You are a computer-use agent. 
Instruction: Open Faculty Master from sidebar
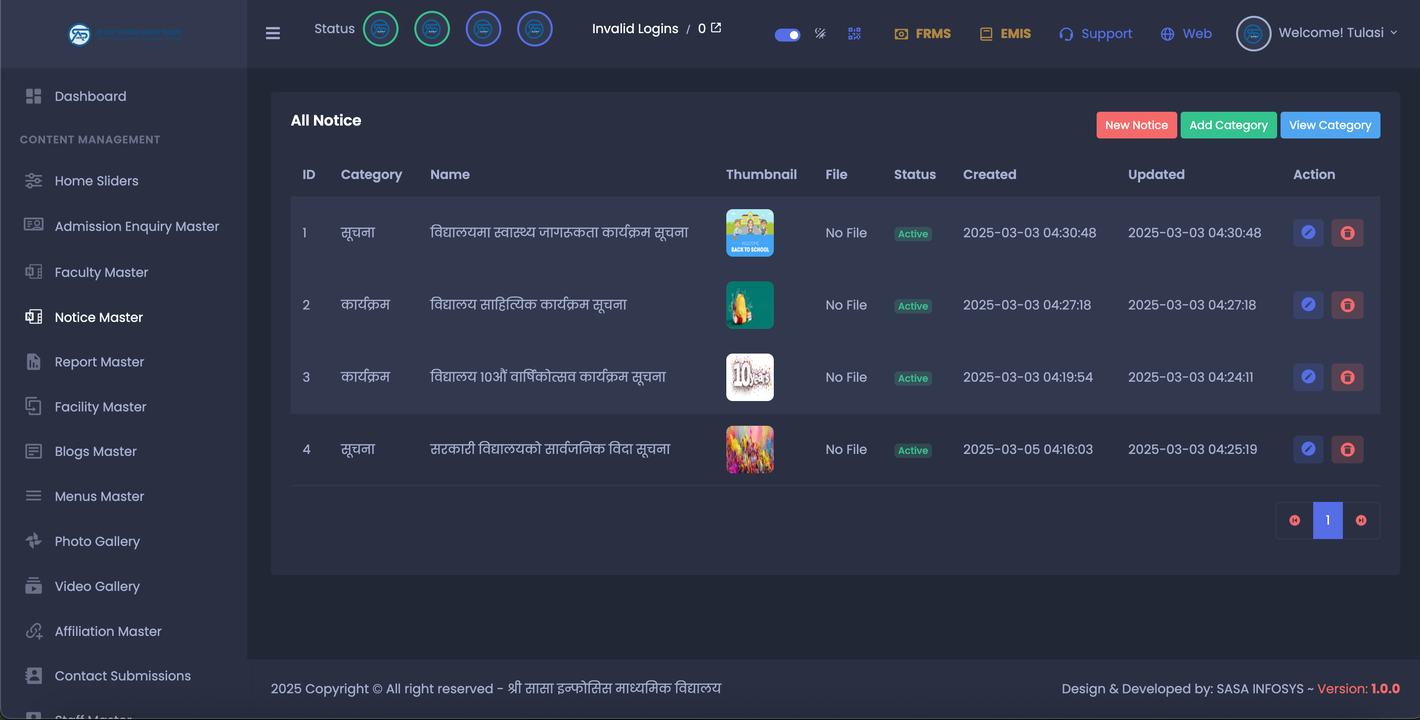pyautogui.click(x=101, y=272)
